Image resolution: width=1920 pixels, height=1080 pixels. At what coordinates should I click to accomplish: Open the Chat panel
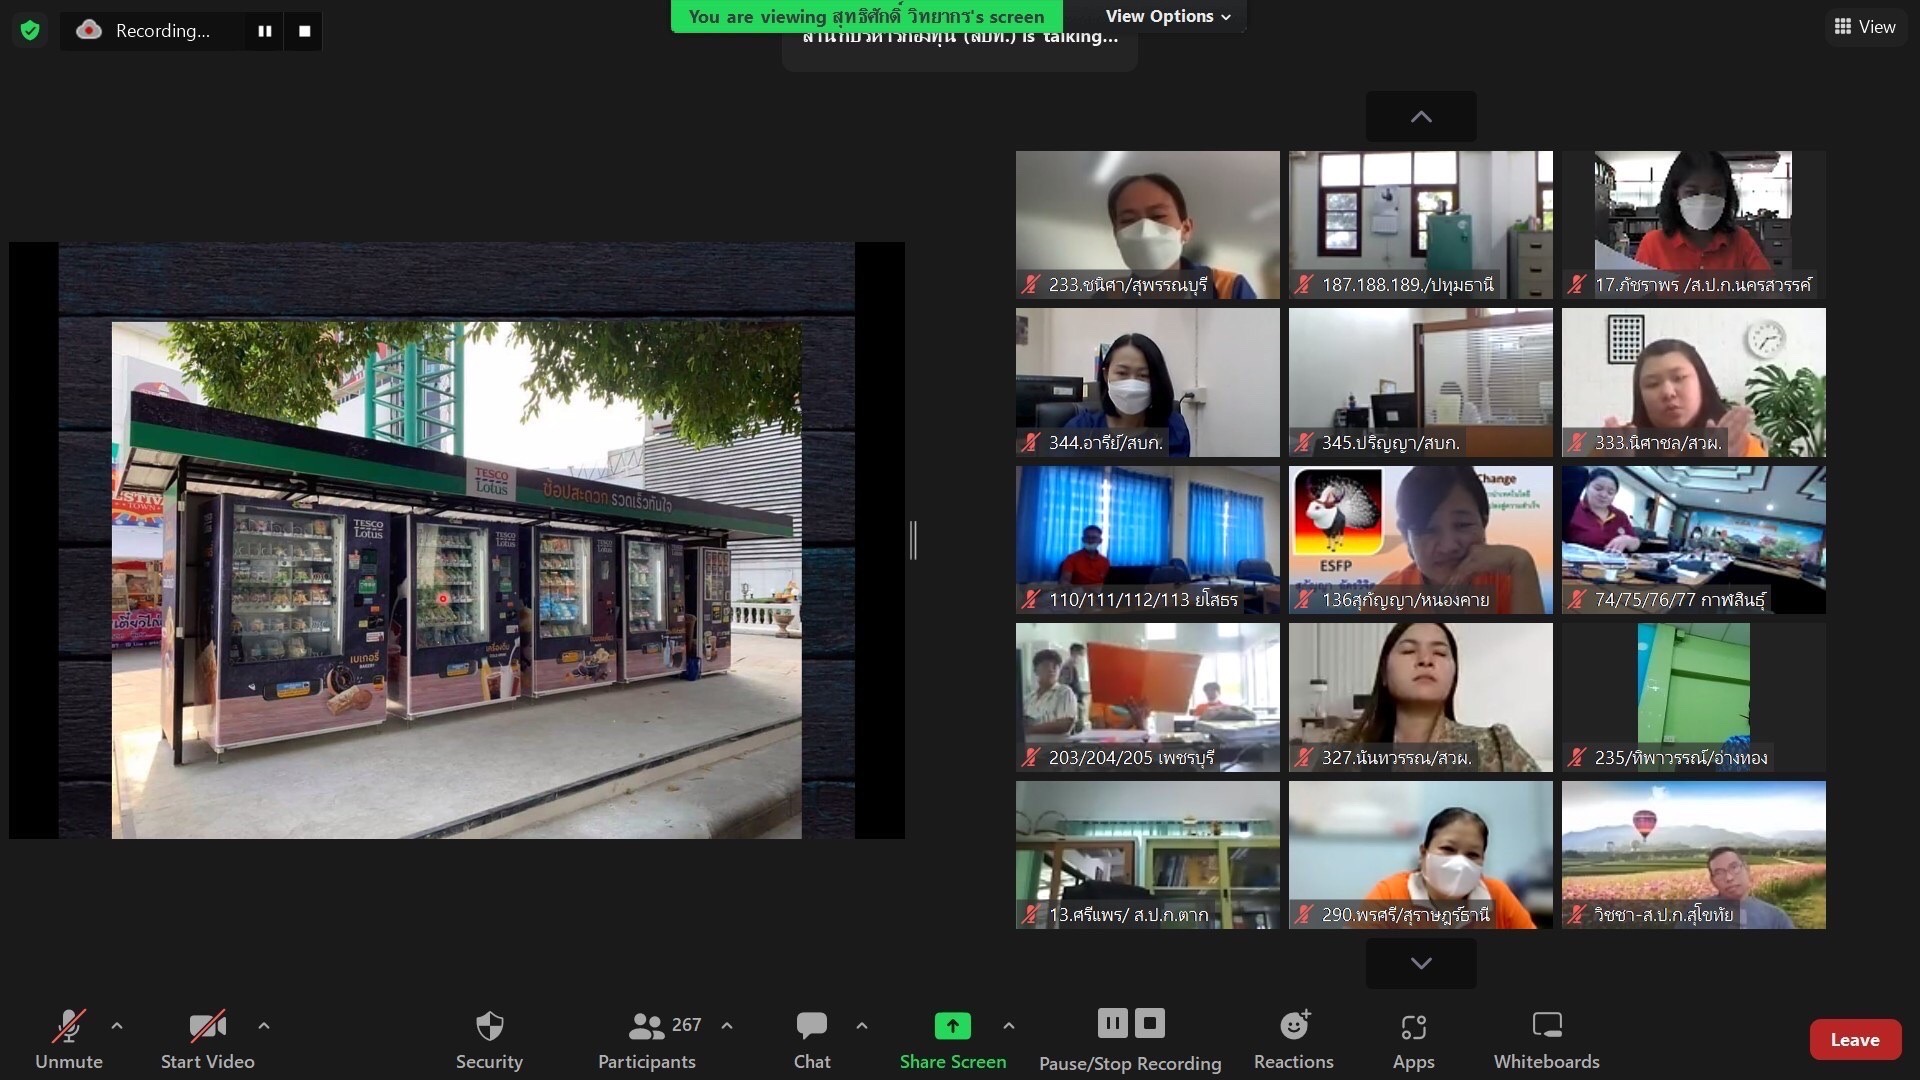(812, 1039)
